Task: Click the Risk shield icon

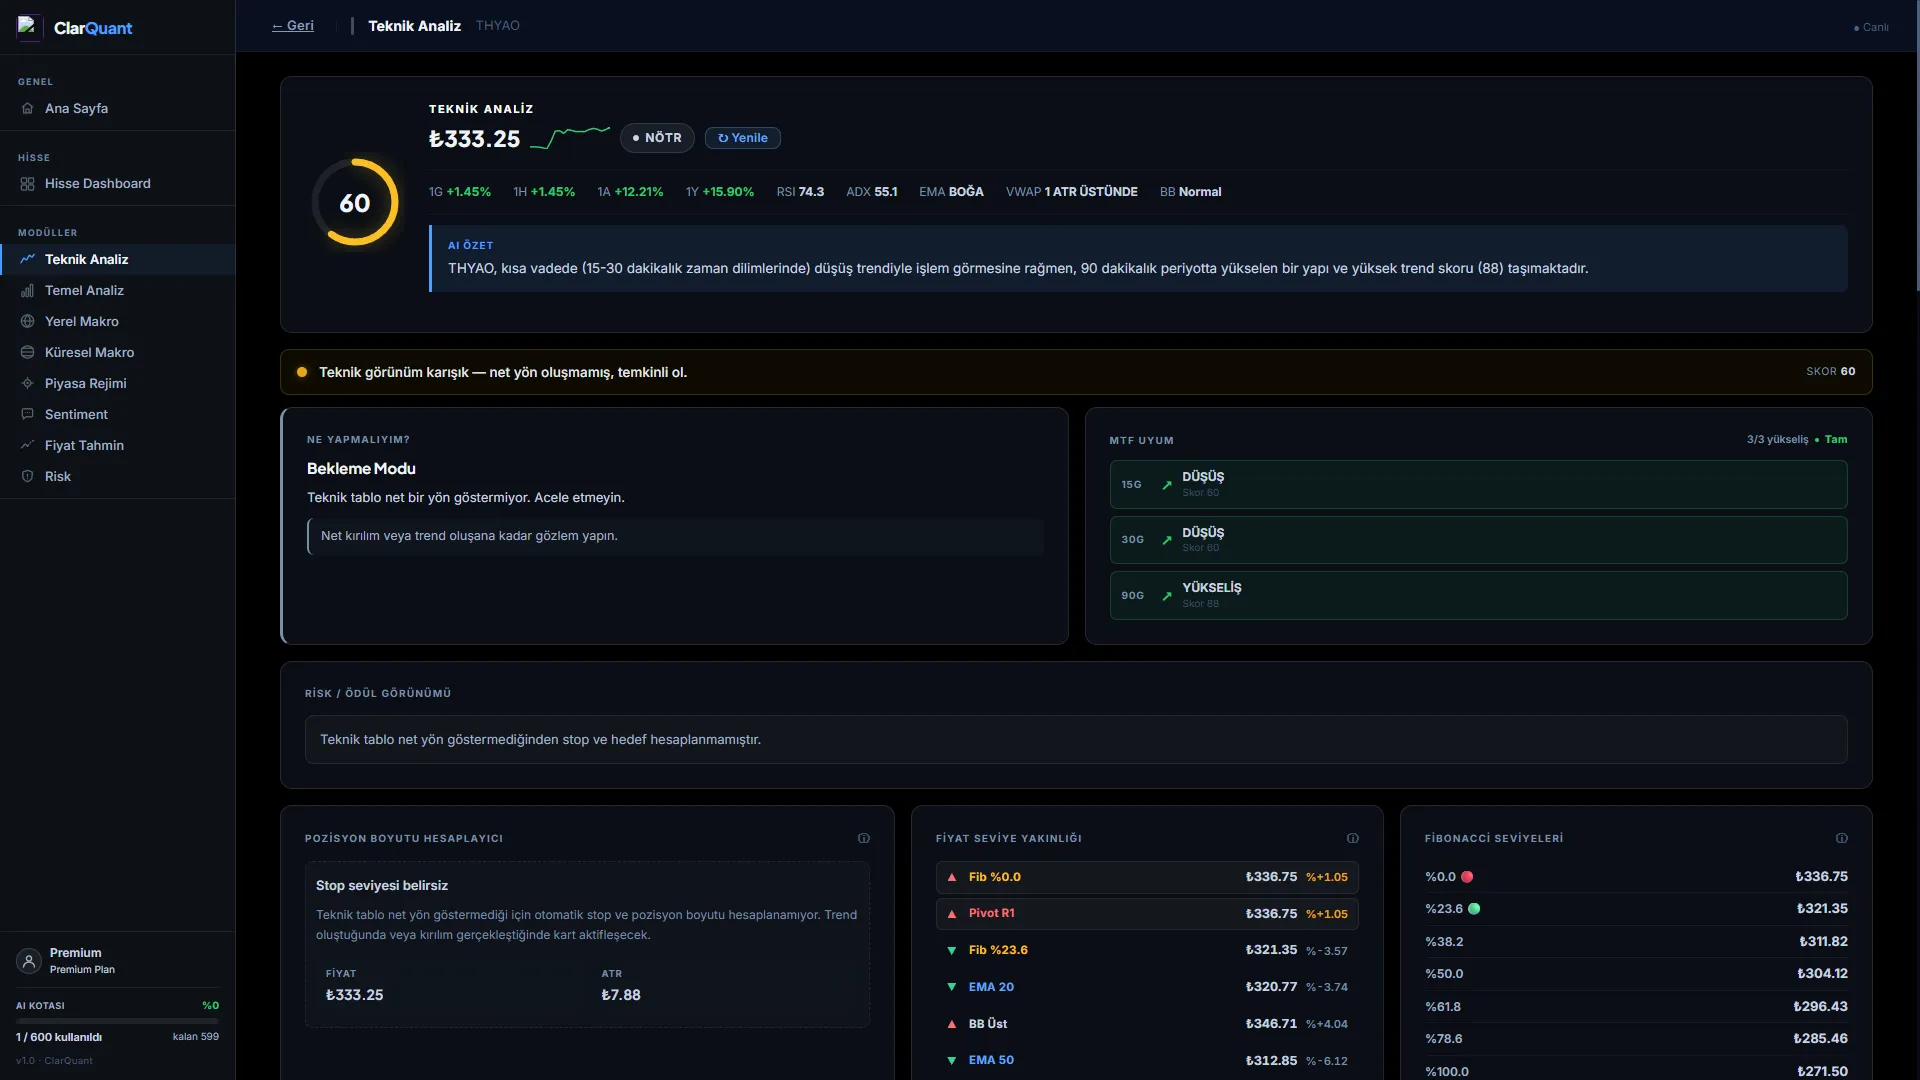Action: point(28,476)
